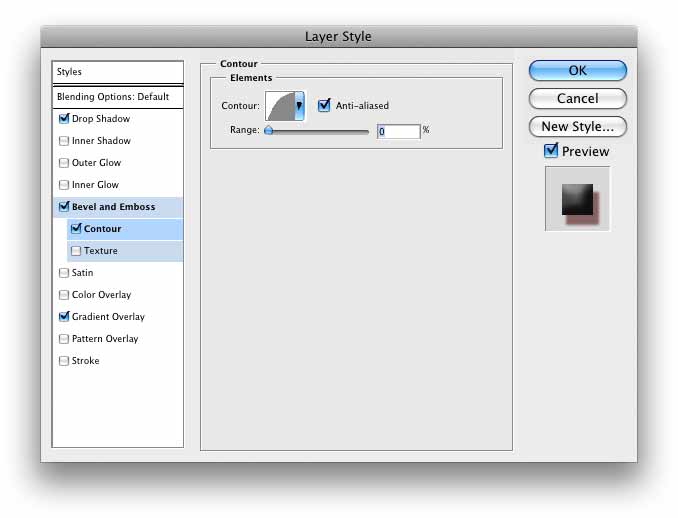Uncheck the Bevel and Emboss checkbox
Image resolution: width=678 pixels, height=518 pixels.
[x=64, y=206]
